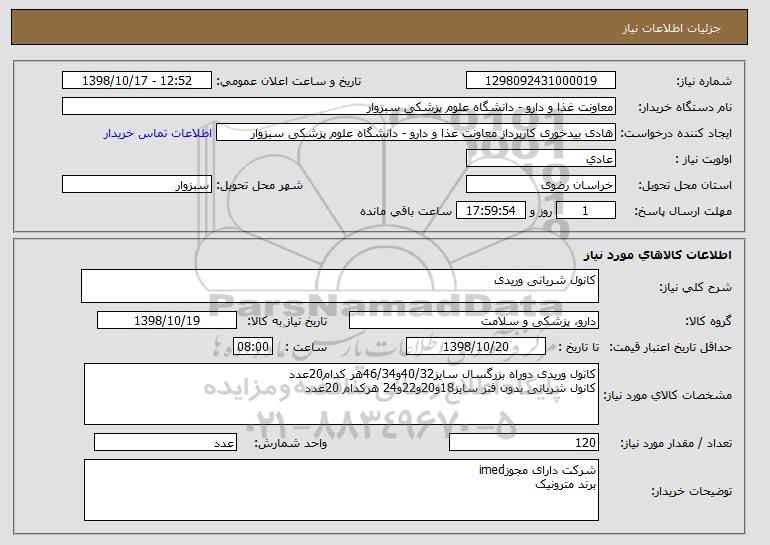Select the label شرح کلی نیاز
The image size is (770, 545).
pyautogui.click(x=695, y=287)
